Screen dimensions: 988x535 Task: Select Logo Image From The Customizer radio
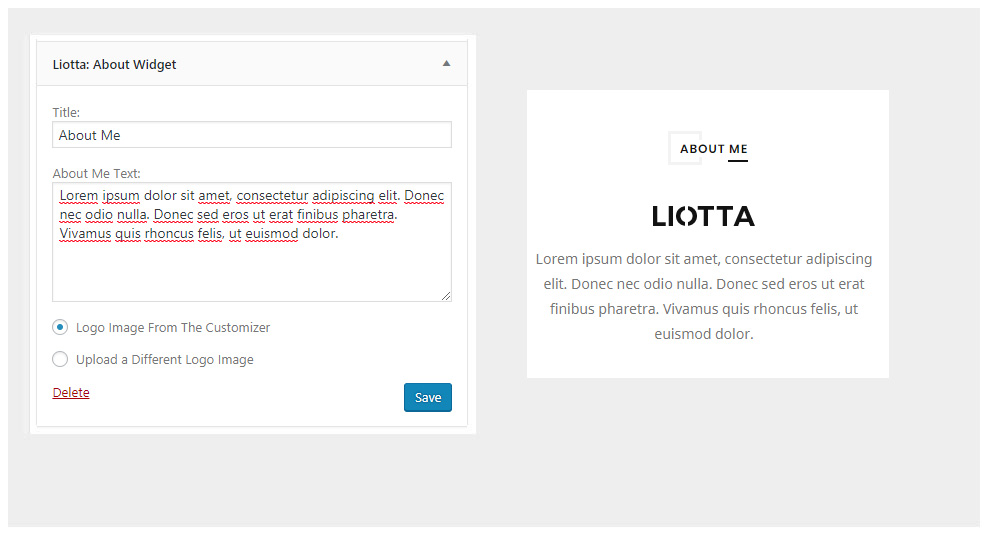point(60,327)
